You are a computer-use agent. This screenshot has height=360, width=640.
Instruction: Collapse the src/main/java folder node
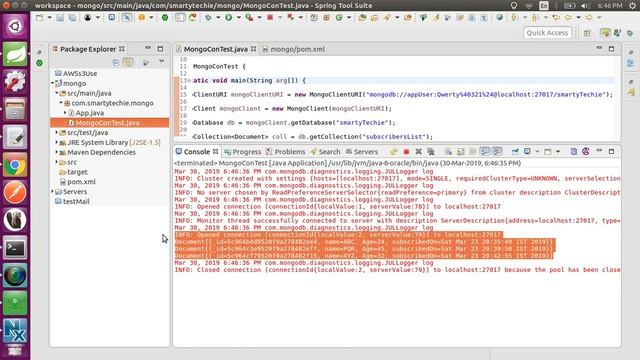coord(57,93)
